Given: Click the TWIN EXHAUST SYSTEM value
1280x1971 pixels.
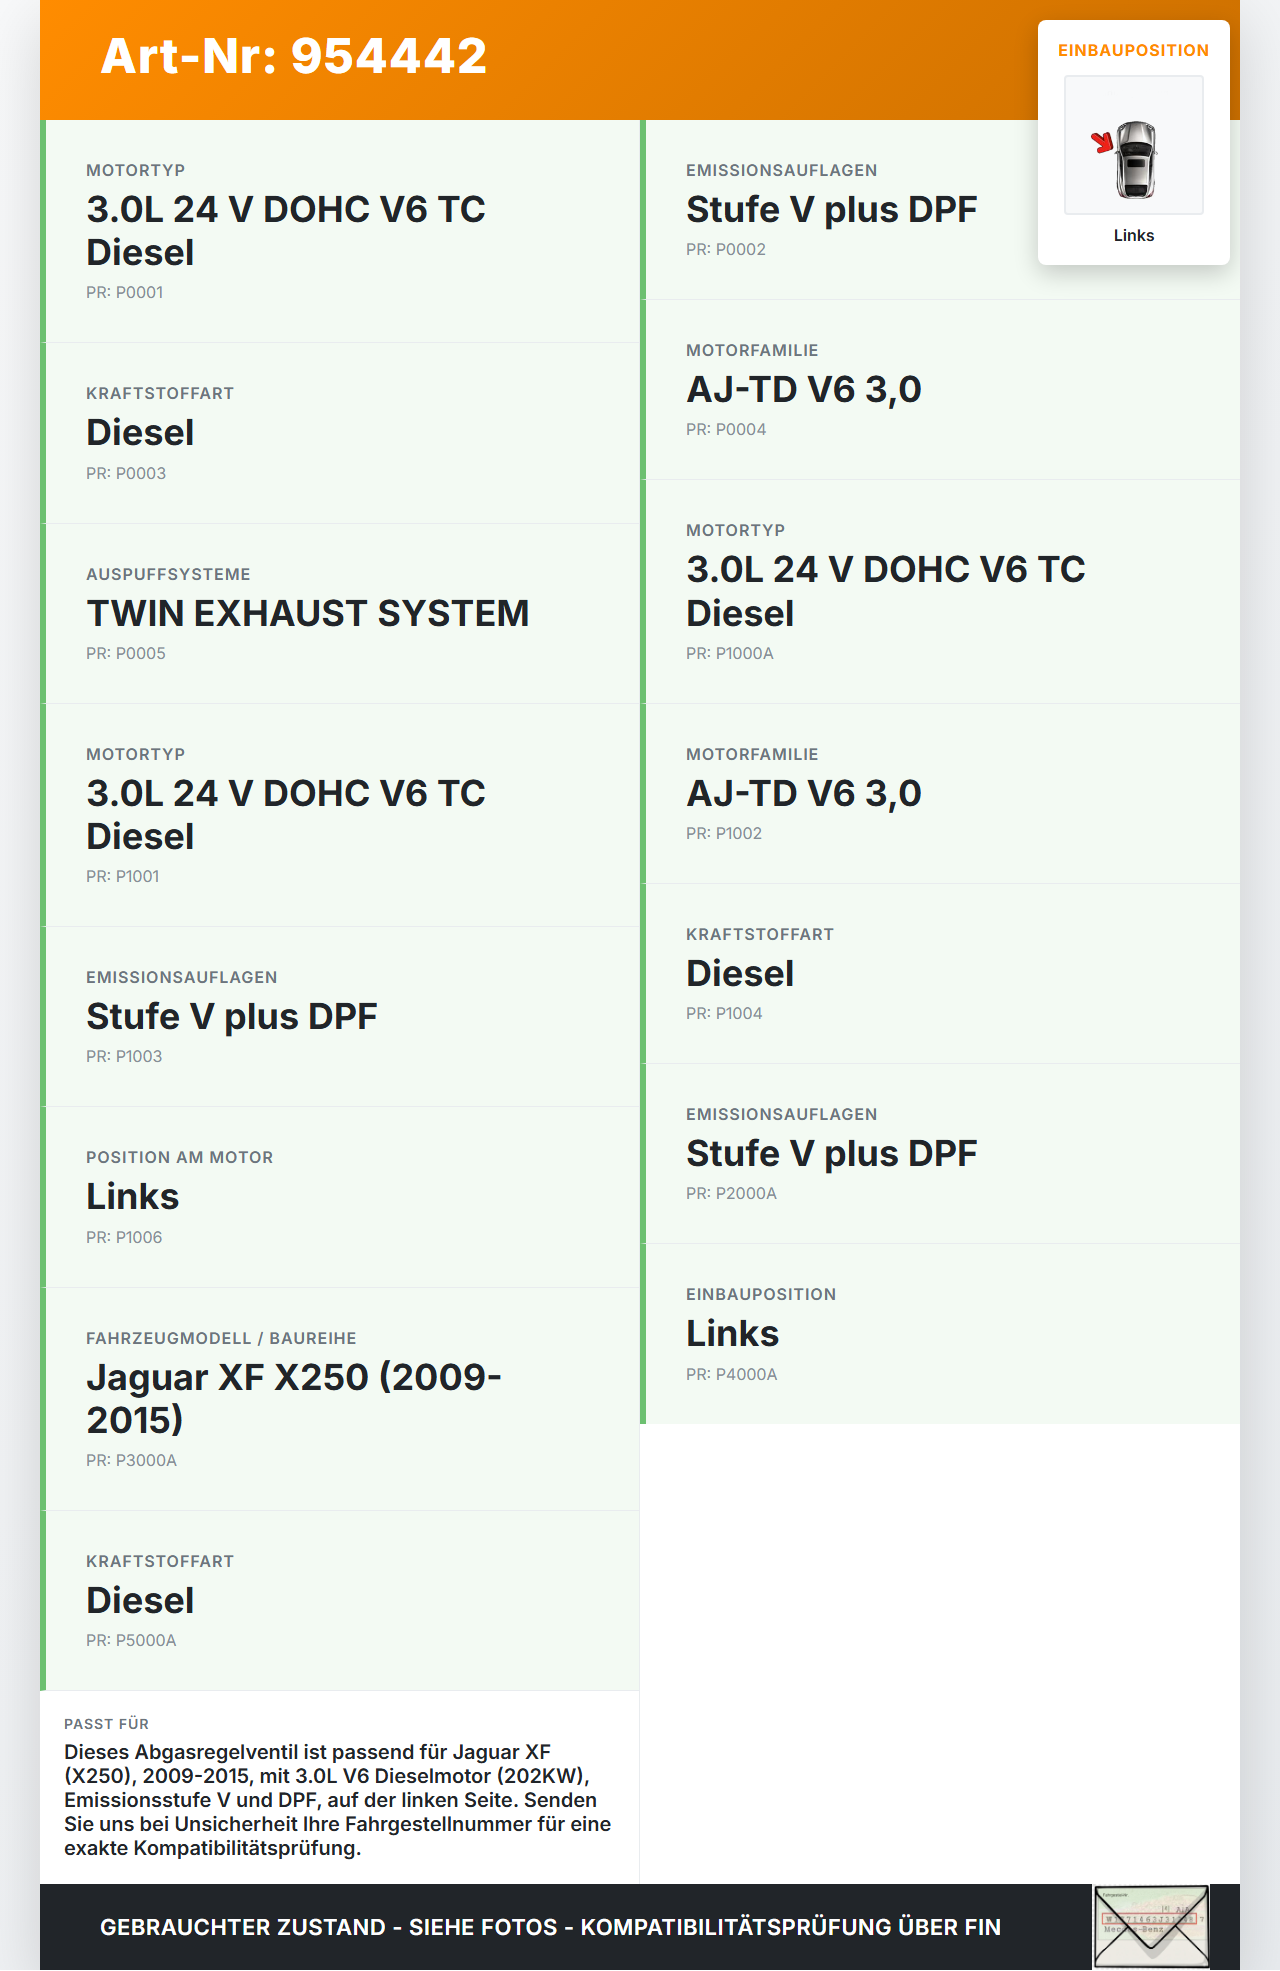Looking at the screenshot, I should pos(307,613).
